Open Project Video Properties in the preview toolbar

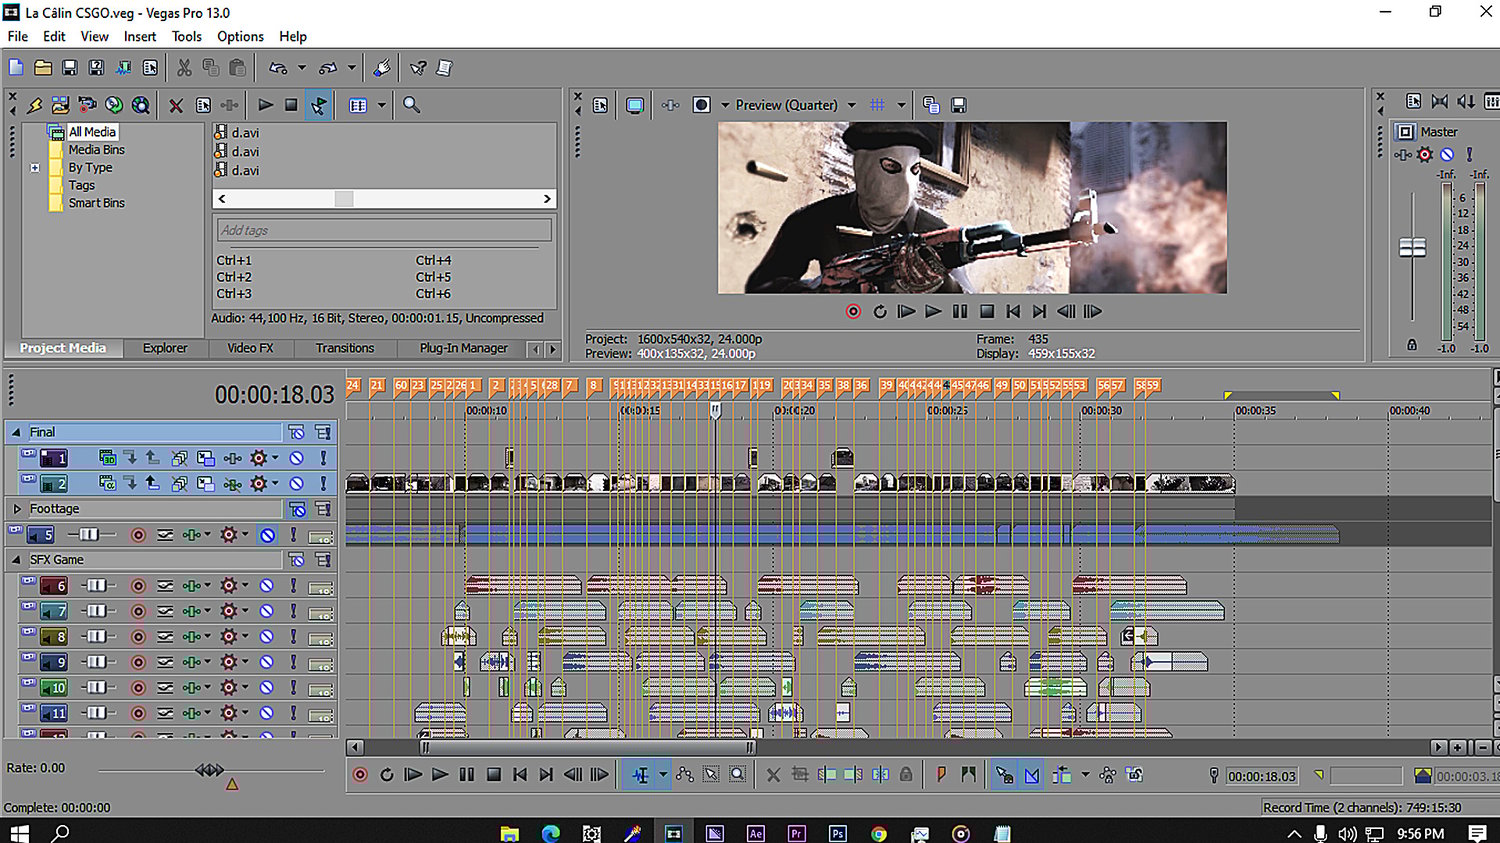pos(600,105)
